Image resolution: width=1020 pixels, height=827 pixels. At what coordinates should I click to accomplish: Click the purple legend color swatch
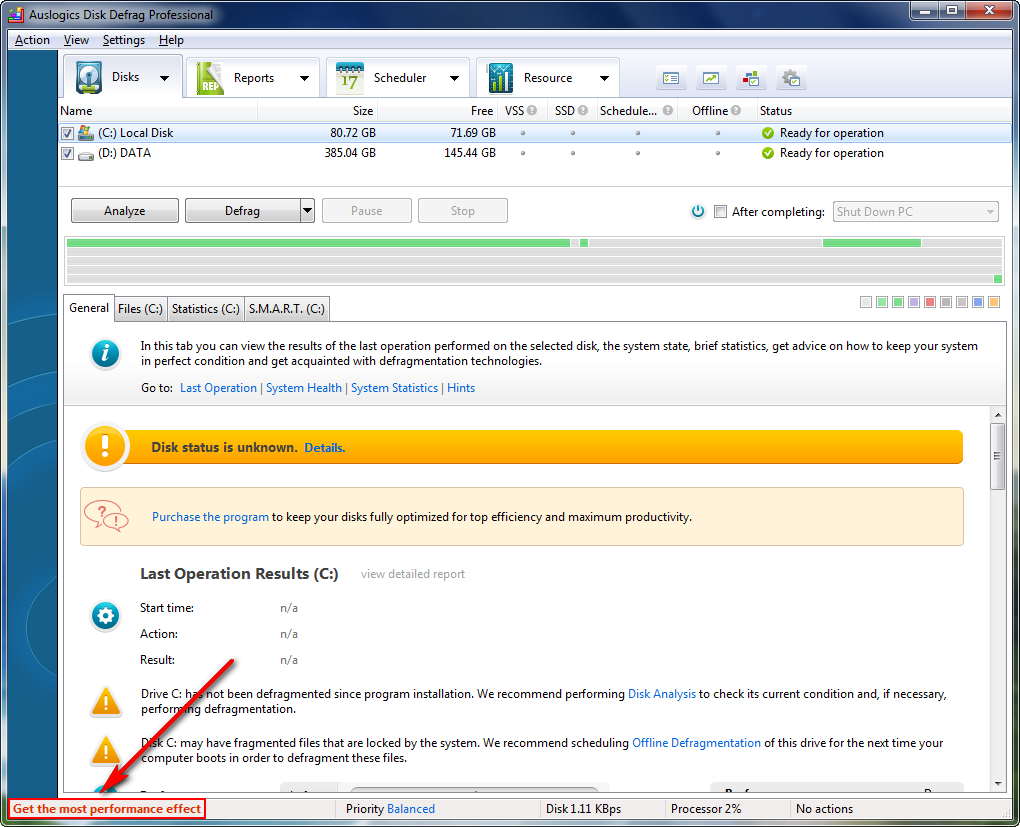(x=914, y=302)
